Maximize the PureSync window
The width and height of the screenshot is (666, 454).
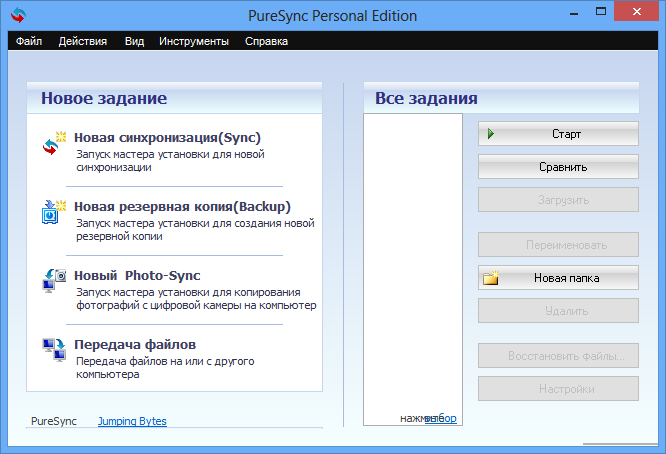601,12
